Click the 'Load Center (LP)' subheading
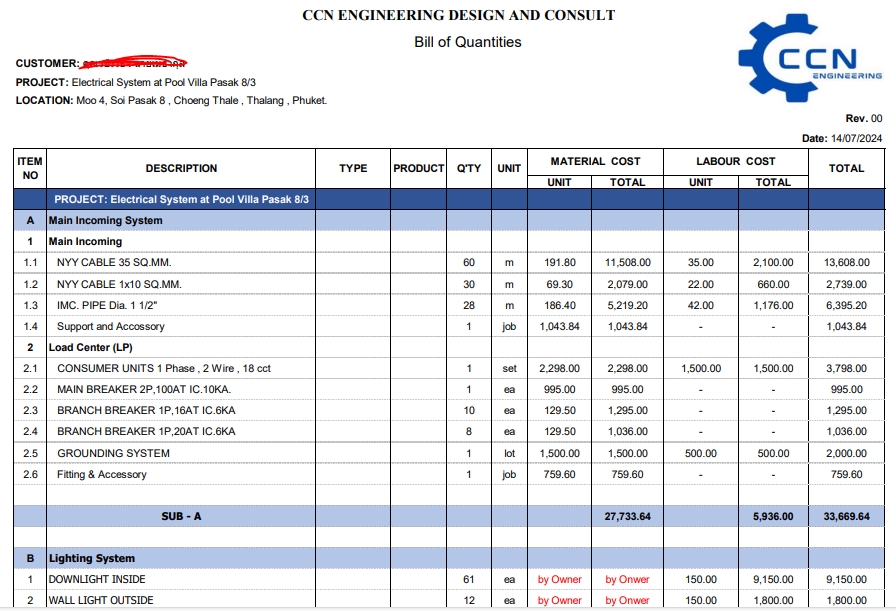The width and height of the screenshot is (896, 611). pos(90,348)
